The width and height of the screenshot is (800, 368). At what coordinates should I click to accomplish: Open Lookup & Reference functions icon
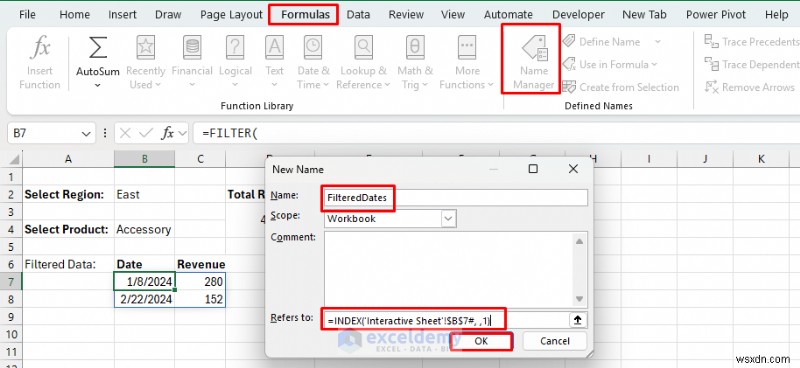click(x=364, y=48)
